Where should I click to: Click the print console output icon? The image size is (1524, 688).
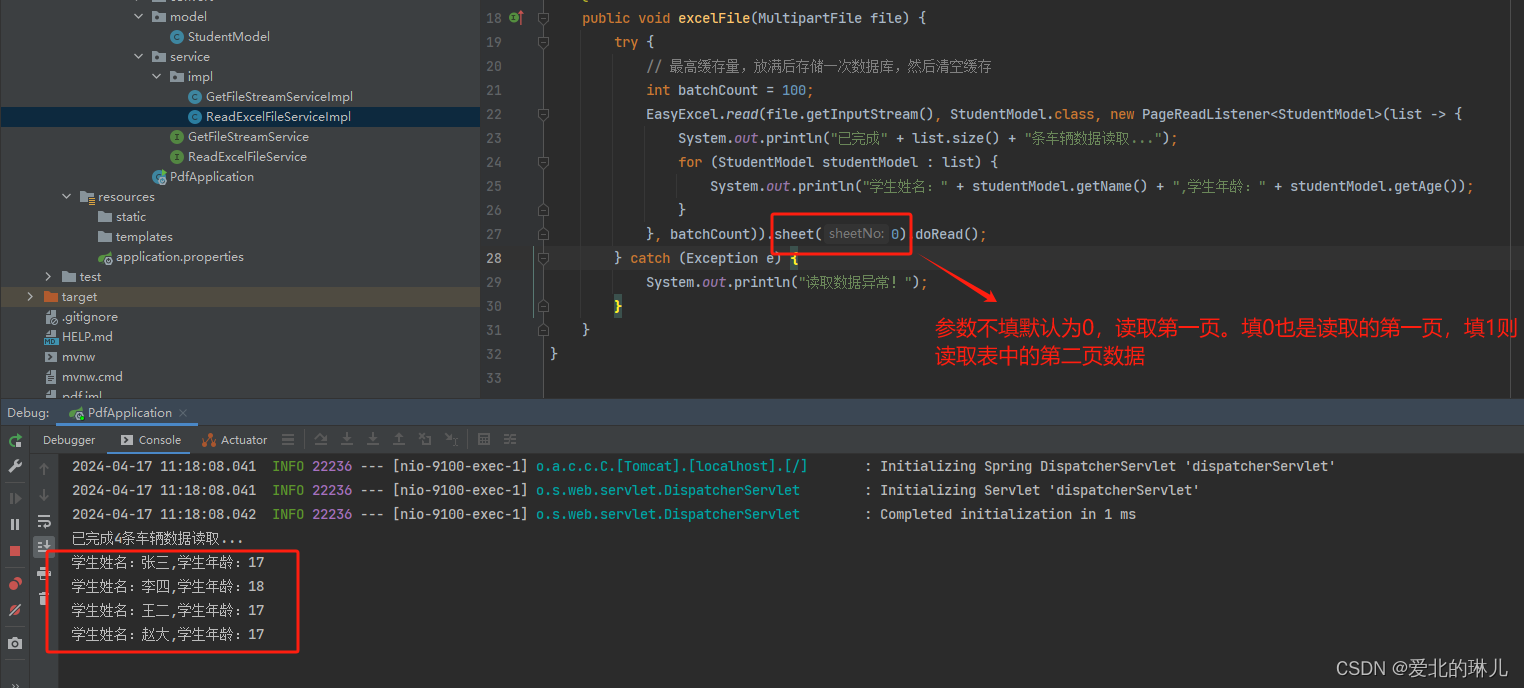44,572
